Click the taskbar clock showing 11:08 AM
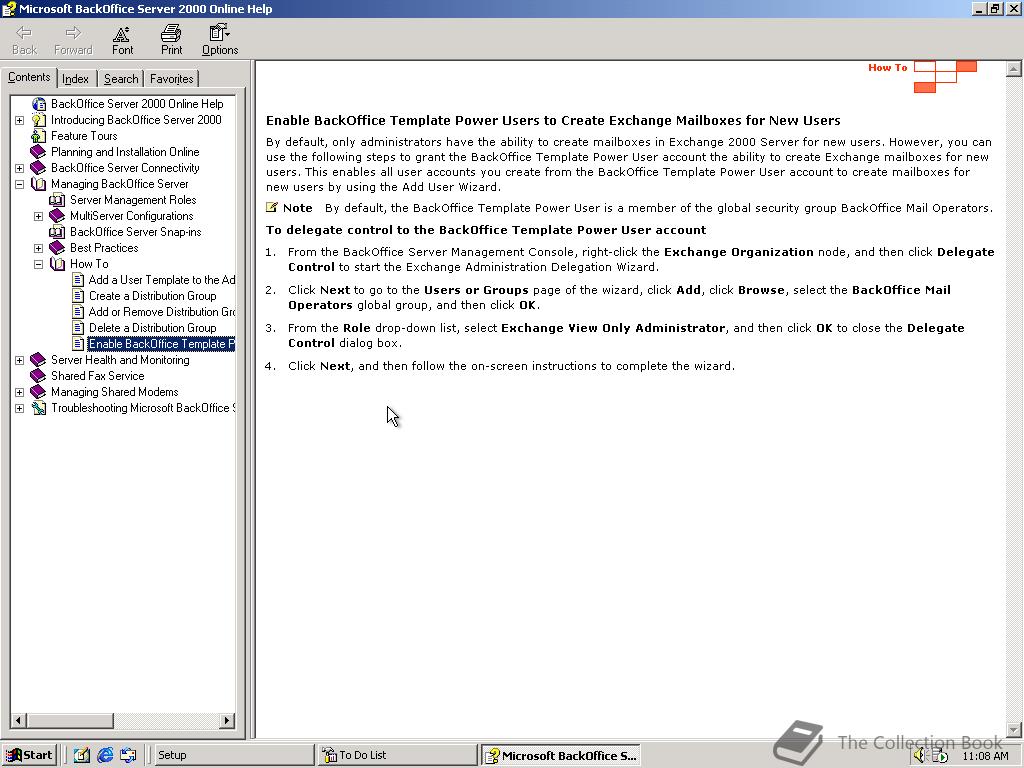1024x768 pixels. 985,756
